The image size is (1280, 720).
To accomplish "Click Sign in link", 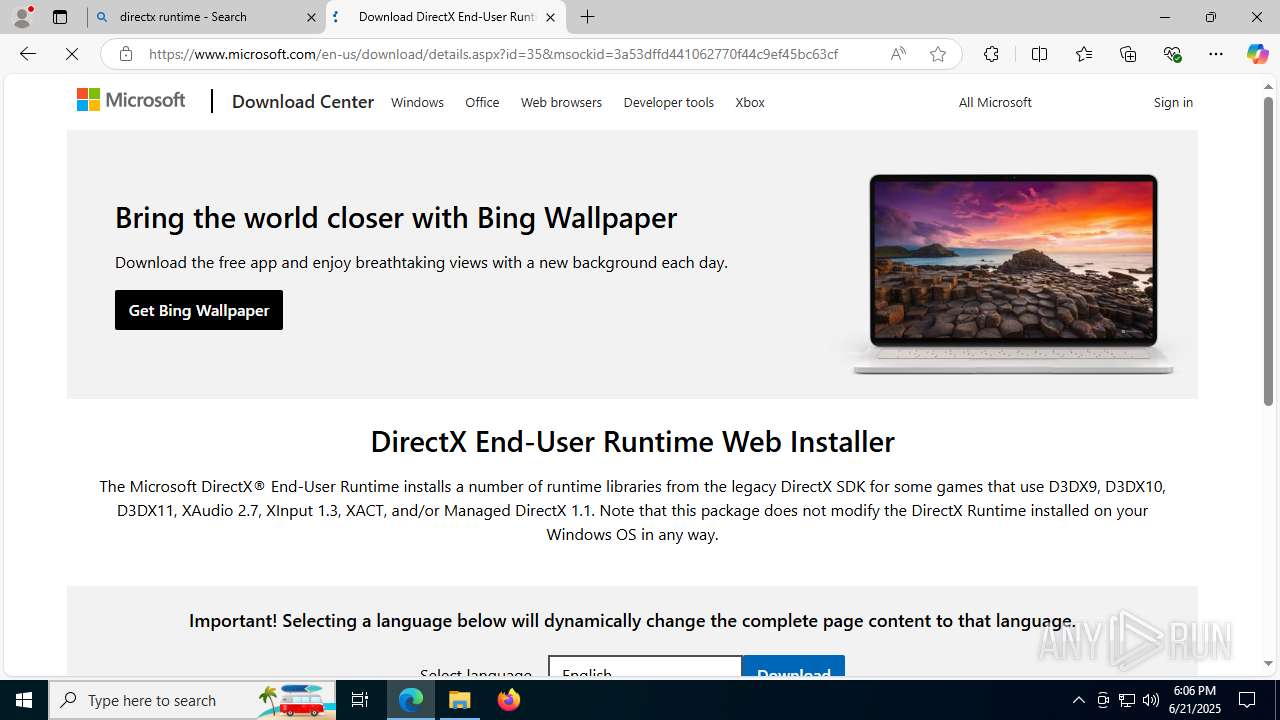I will [x=1173, y=102].
